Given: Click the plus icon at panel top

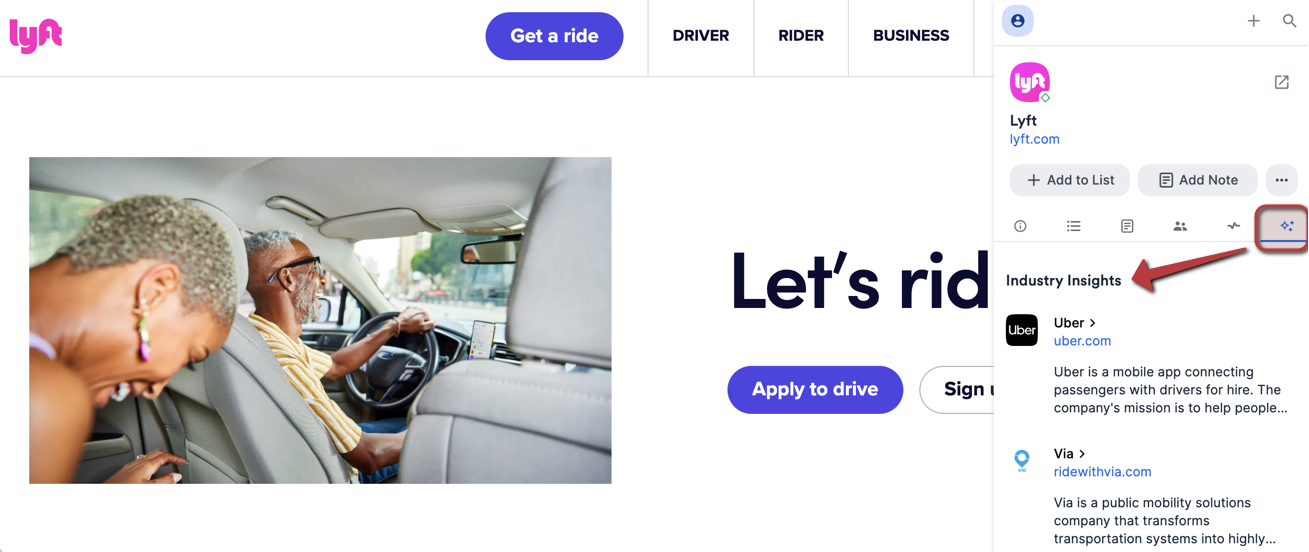Looking at the screenshot, I should (1253, 20).
